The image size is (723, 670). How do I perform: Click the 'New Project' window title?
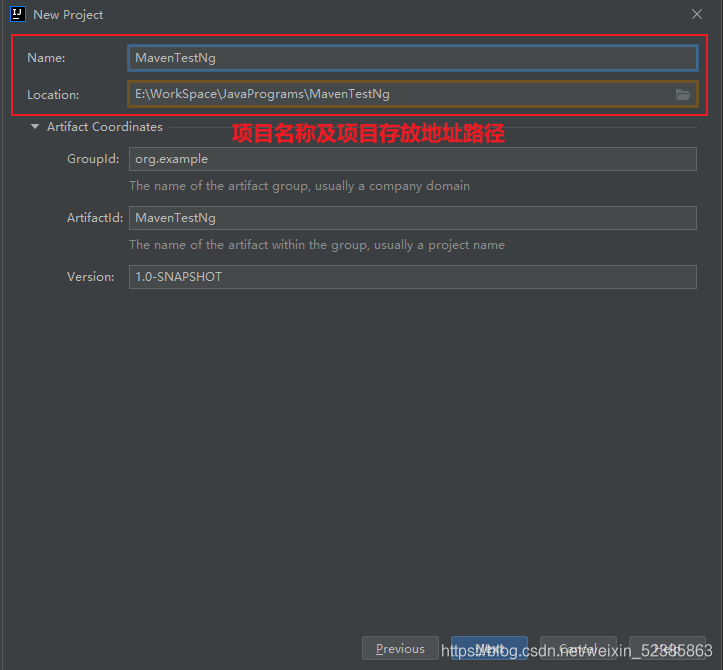tap(68, 15)
